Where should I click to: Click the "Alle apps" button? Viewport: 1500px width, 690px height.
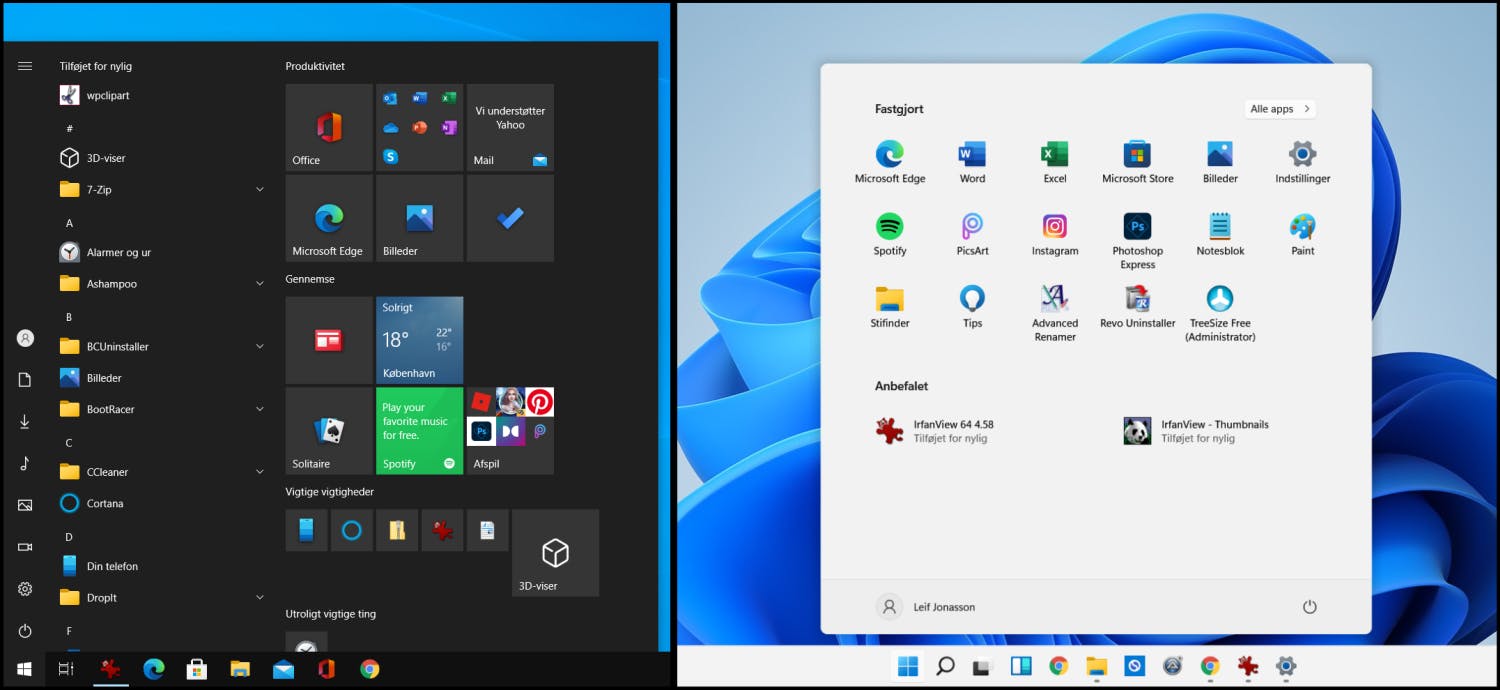pos(1279,108)
